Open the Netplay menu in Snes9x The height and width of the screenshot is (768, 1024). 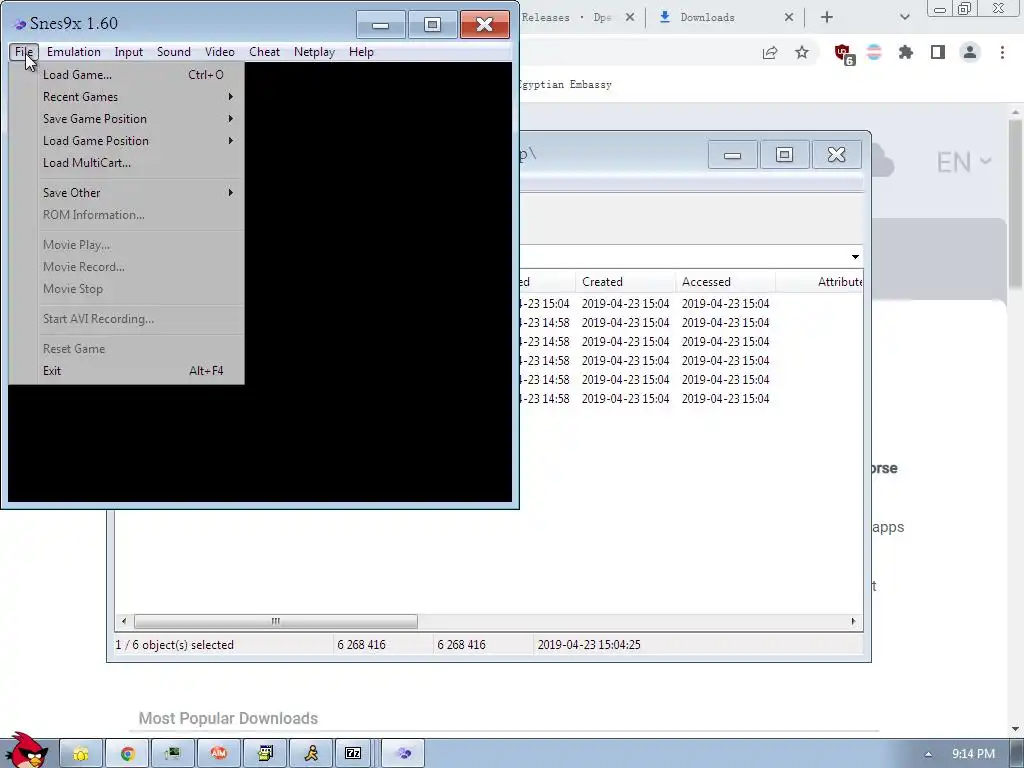point(314,52)
